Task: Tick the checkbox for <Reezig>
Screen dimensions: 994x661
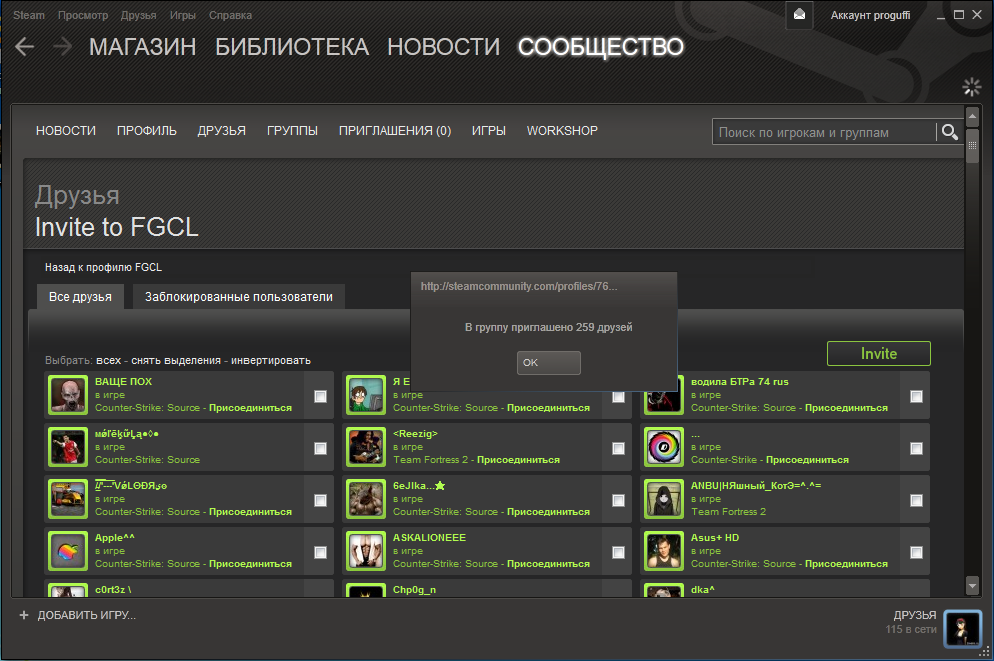Action: (x=618, y=448)
